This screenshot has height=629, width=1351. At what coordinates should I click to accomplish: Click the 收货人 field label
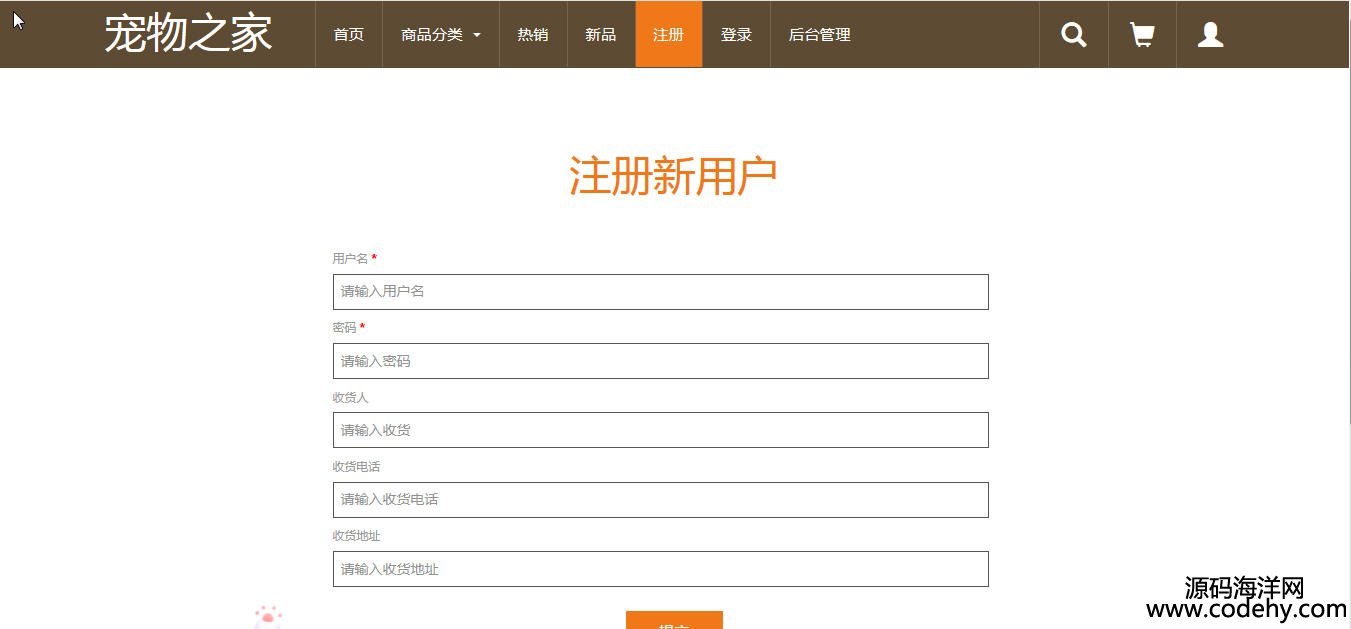point(350,398)
